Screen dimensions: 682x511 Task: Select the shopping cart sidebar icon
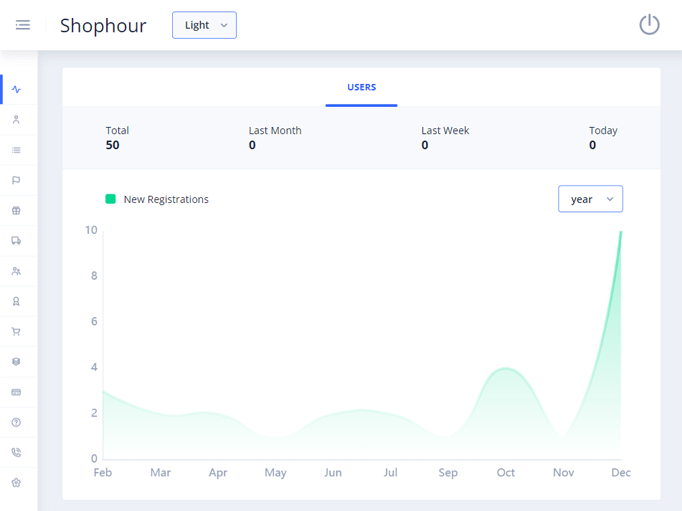[16, 332]
